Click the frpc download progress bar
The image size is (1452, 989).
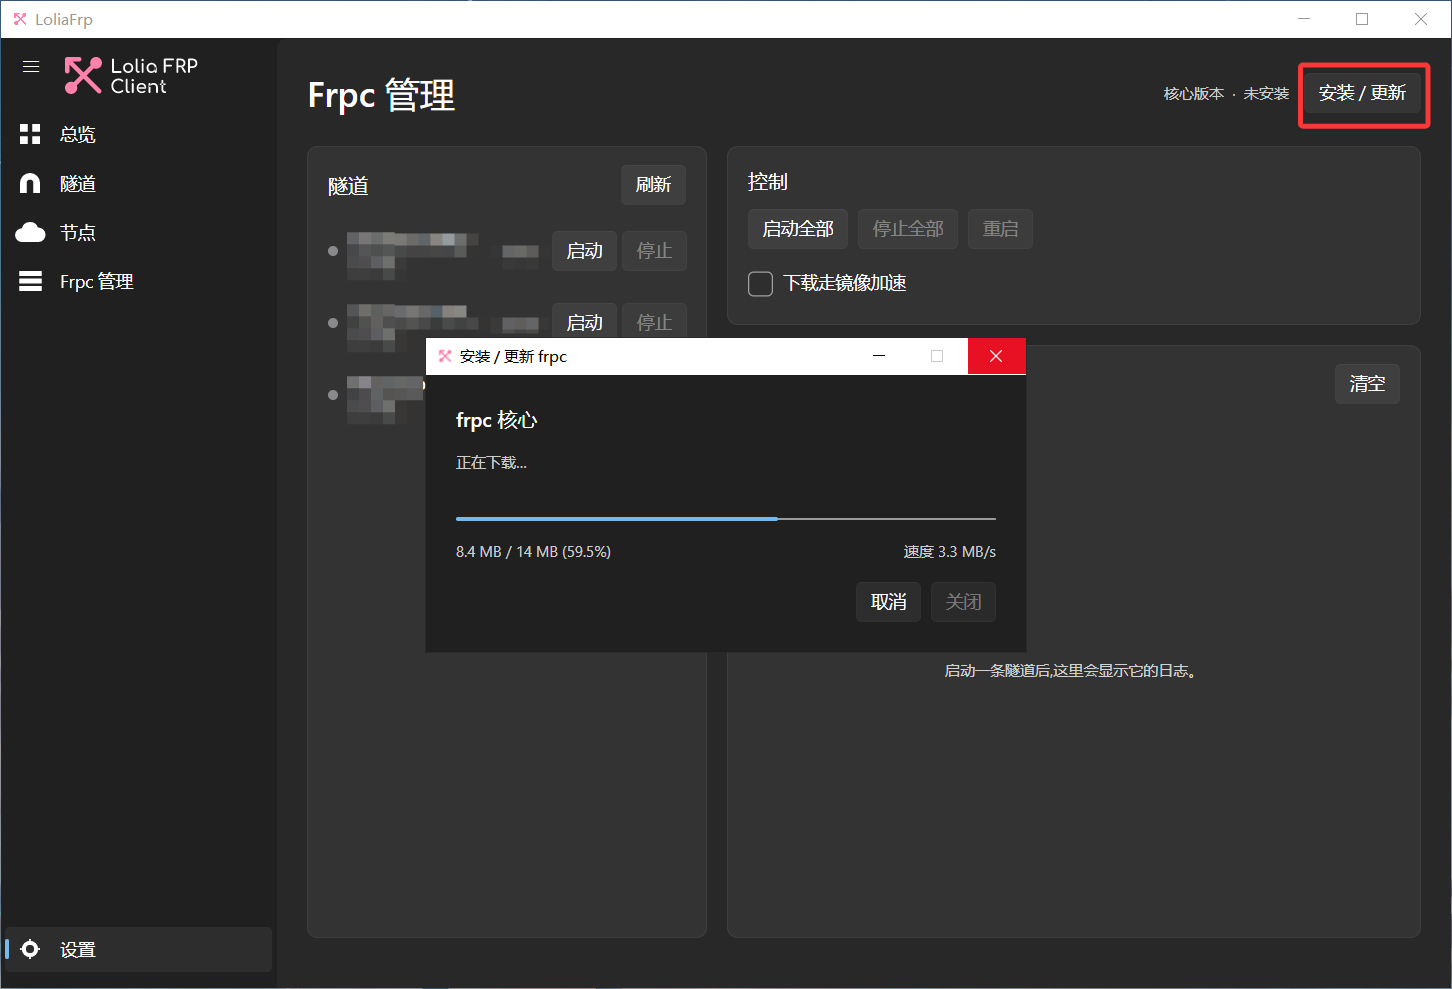click(726, 519)
